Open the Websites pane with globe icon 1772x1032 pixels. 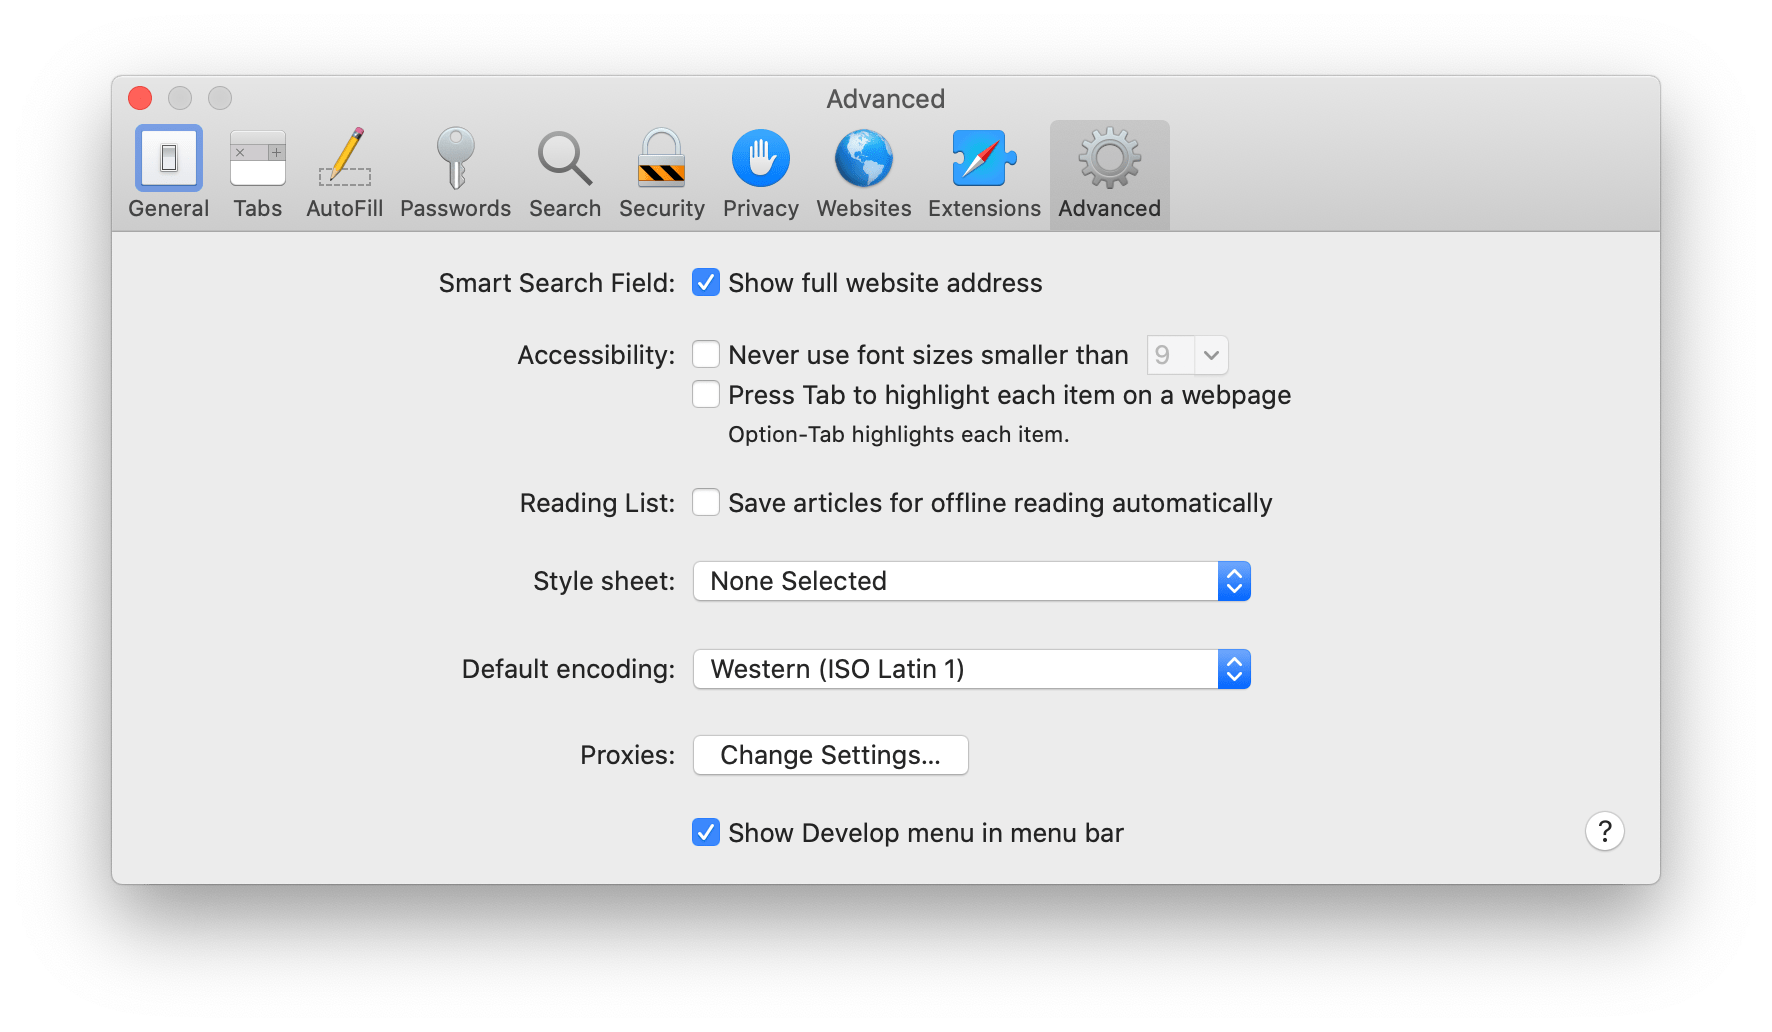(x=864, y=173)
